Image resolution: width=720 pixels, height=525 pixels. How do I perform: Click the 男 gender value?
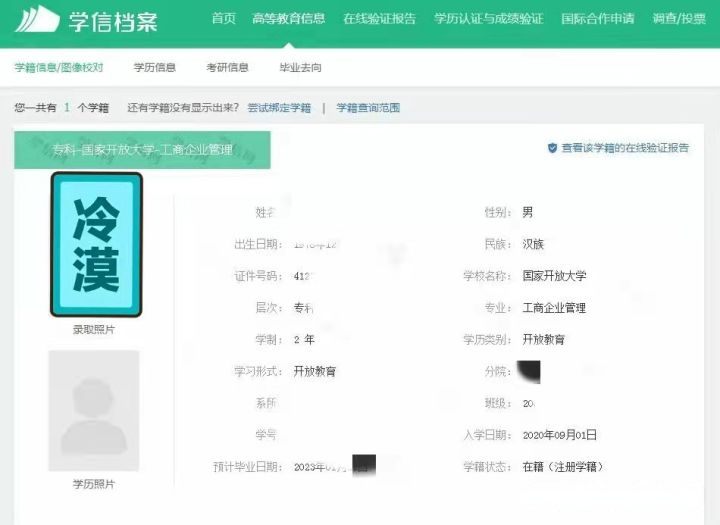[528, 212]
